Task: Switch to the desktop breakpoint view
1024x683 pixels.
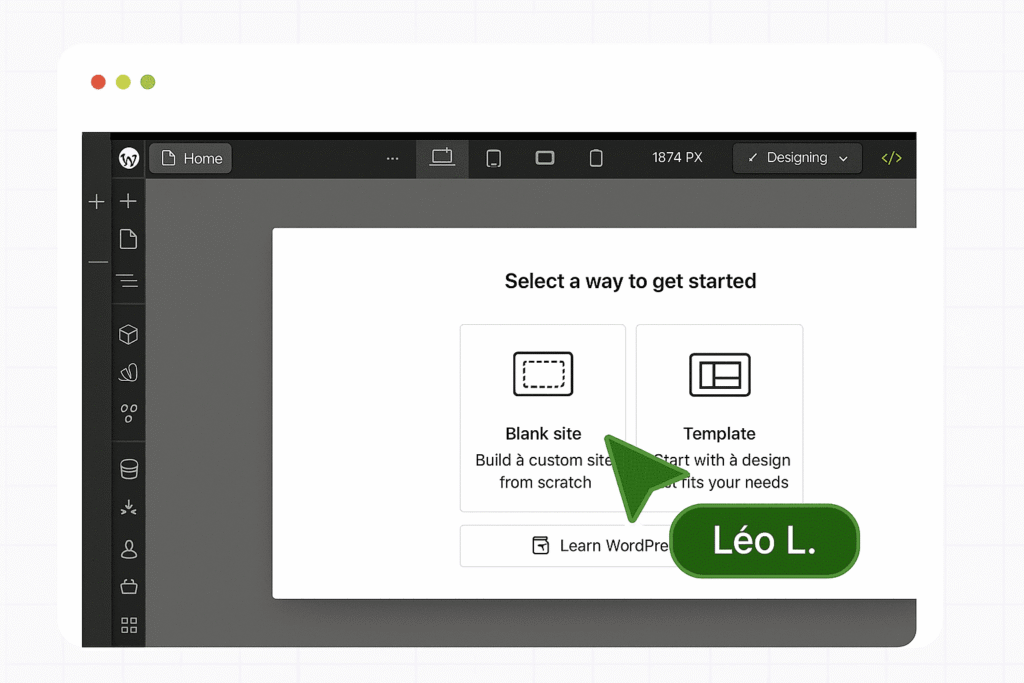Action: pos(442,158)
